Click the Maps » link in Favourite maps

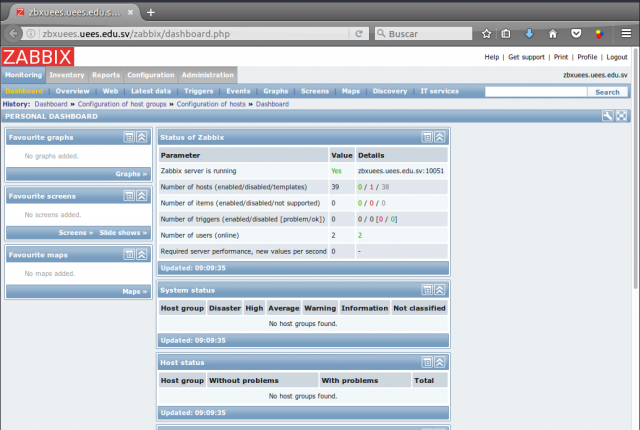(x=135, y=291)
